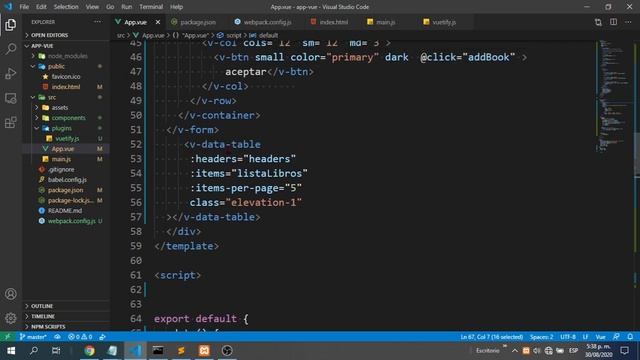Expand the components folder
Screen dimensions: 640x360
(68, 118)
